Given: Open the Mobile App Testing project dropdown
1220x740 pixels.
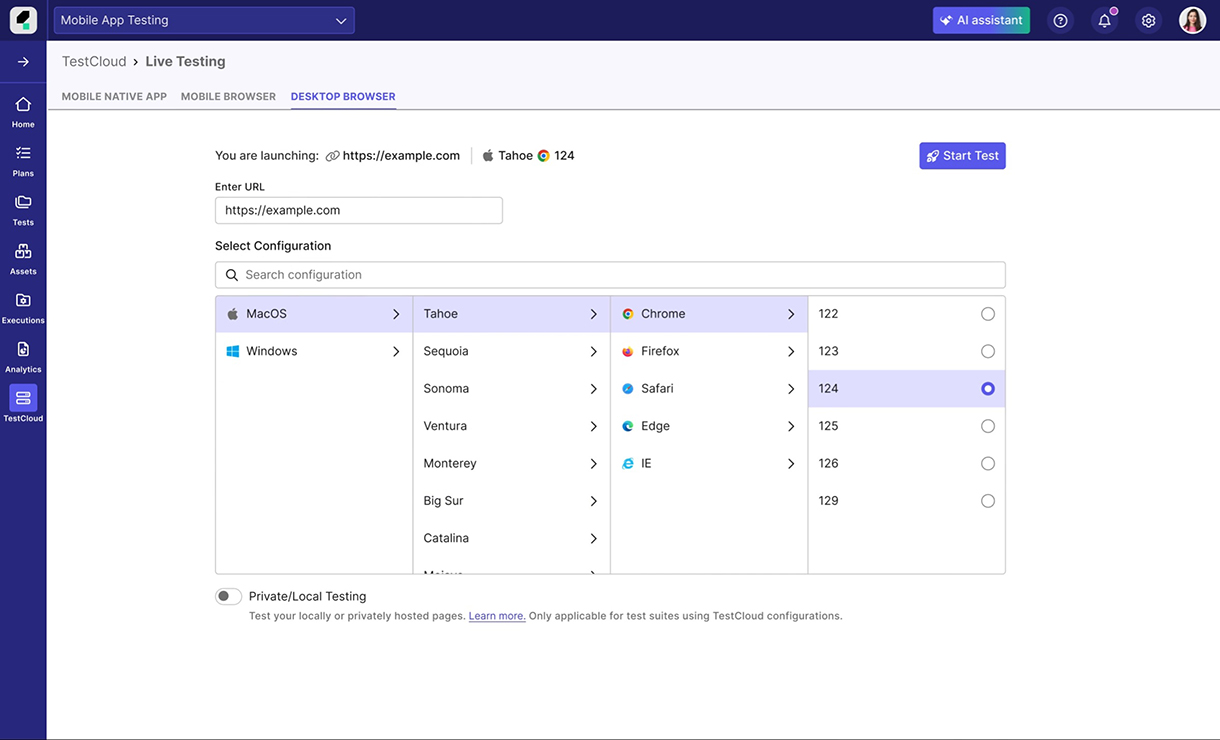Looking at the screenshot, I should [x=204, y=20].
